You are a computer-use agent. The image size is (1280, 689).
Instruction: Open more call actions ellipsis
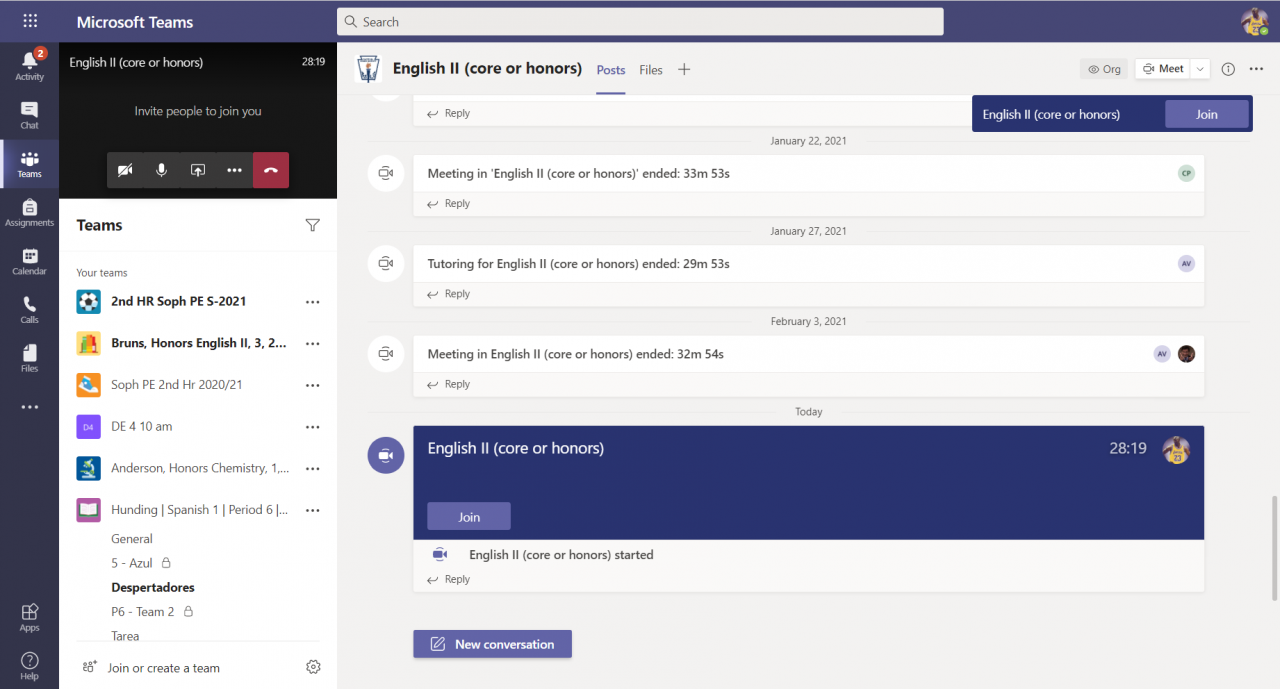(x=234, y=170)
